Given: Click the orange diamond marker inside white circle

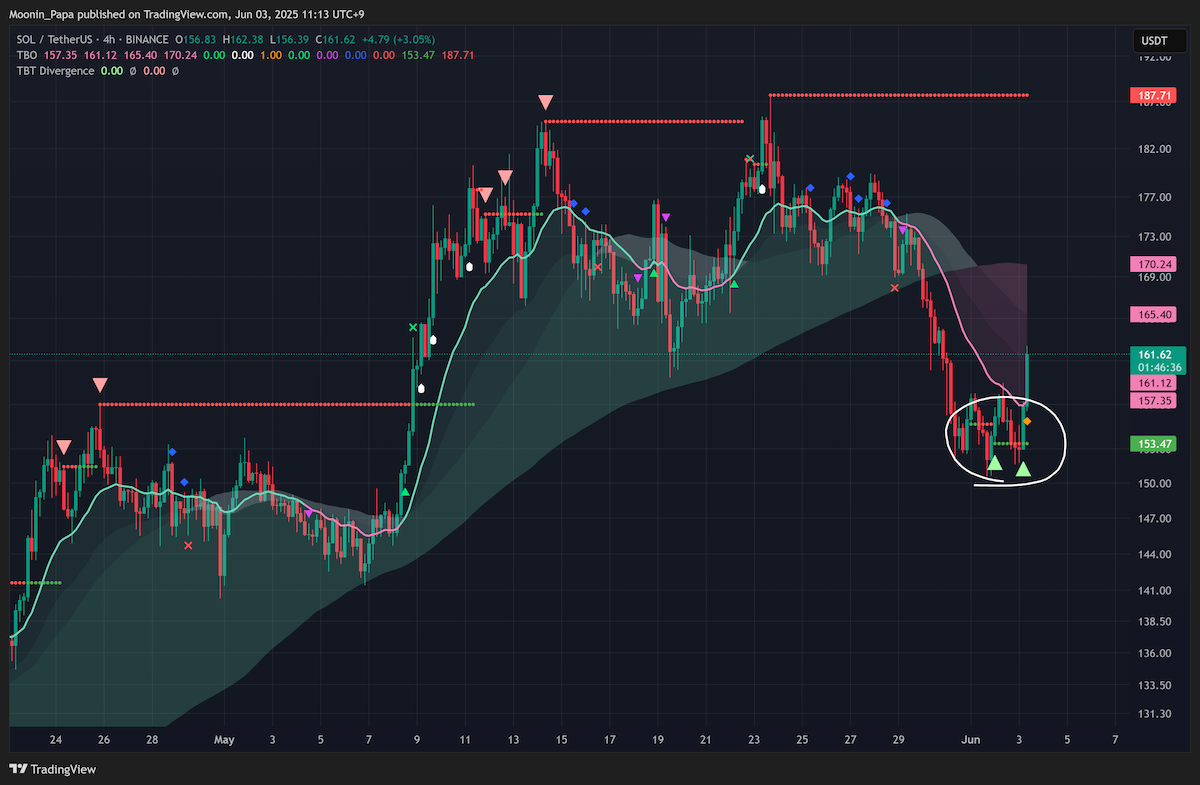Looking at the screenshot, I should pyautogui.click(x=1027, y=421).
